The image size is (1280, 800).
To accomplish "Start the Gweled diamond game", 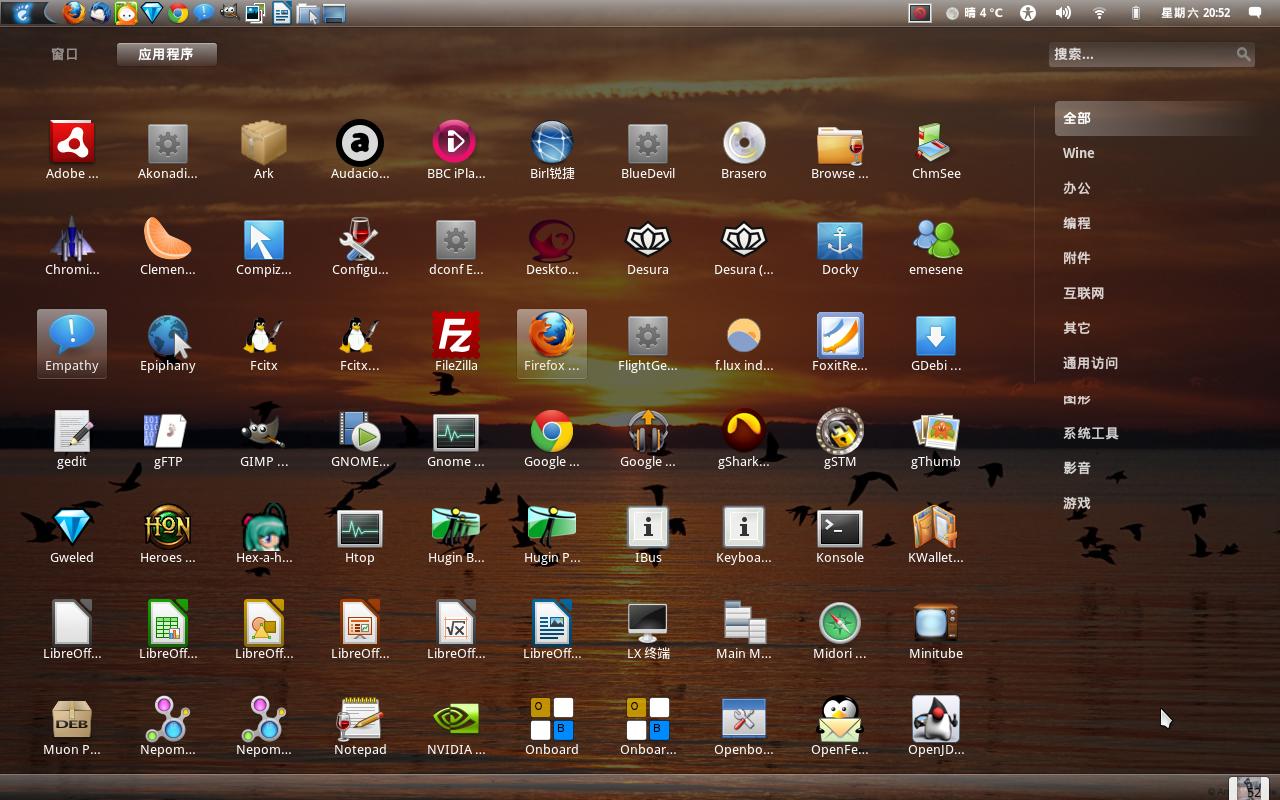I will [x=72, y=527].
